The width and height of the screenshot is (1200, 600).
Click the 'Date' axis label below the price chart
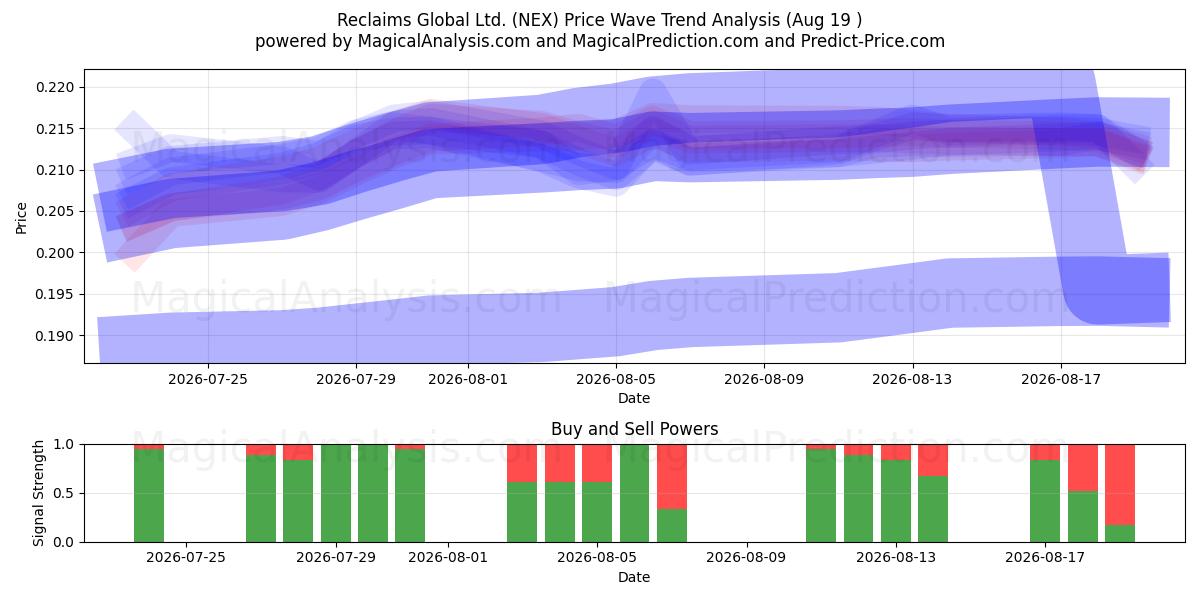[x=634, y=398]
